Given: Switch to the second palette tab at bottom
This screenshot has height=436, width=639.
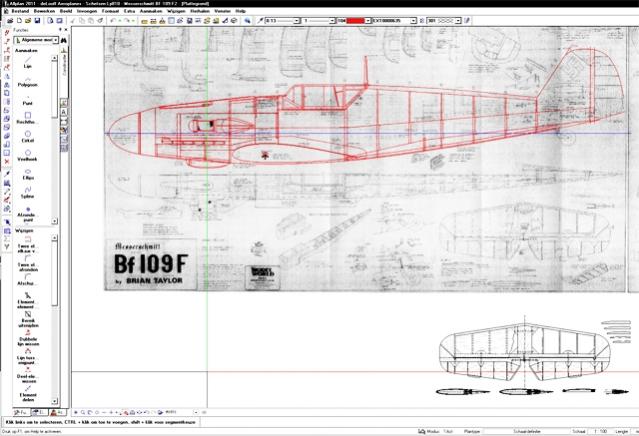Looking at the screenshot, I should (x=40, y=412).
